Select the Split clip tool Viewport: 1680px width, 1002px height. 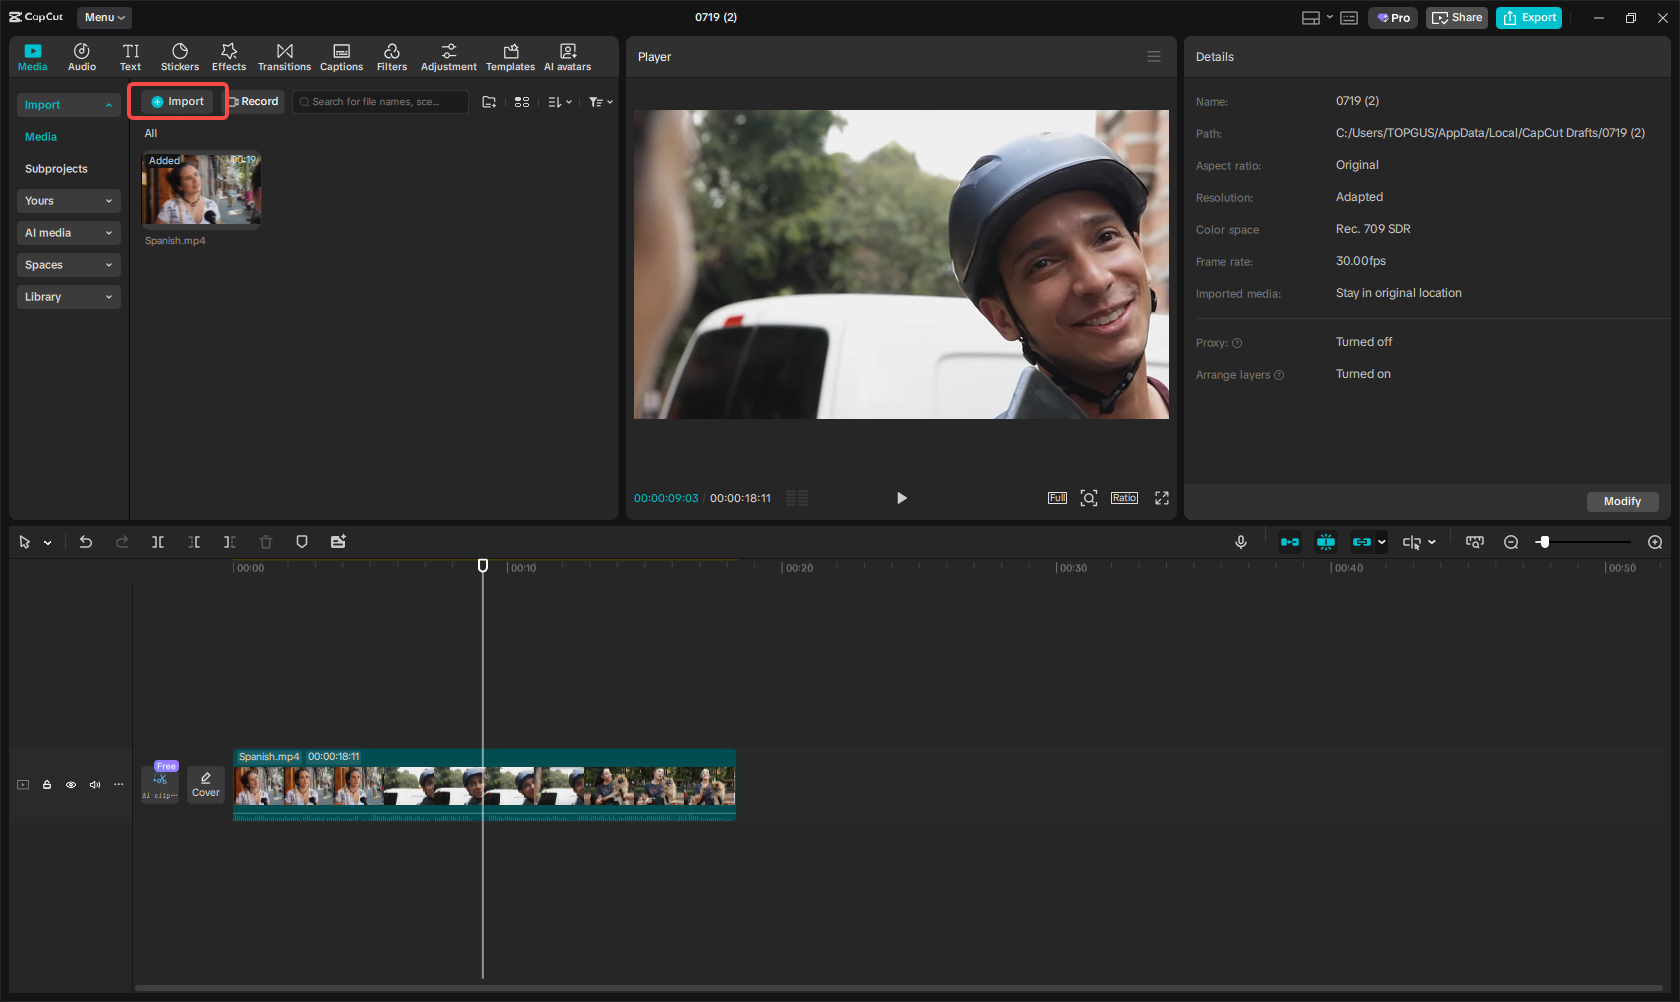tap(157, 541)
